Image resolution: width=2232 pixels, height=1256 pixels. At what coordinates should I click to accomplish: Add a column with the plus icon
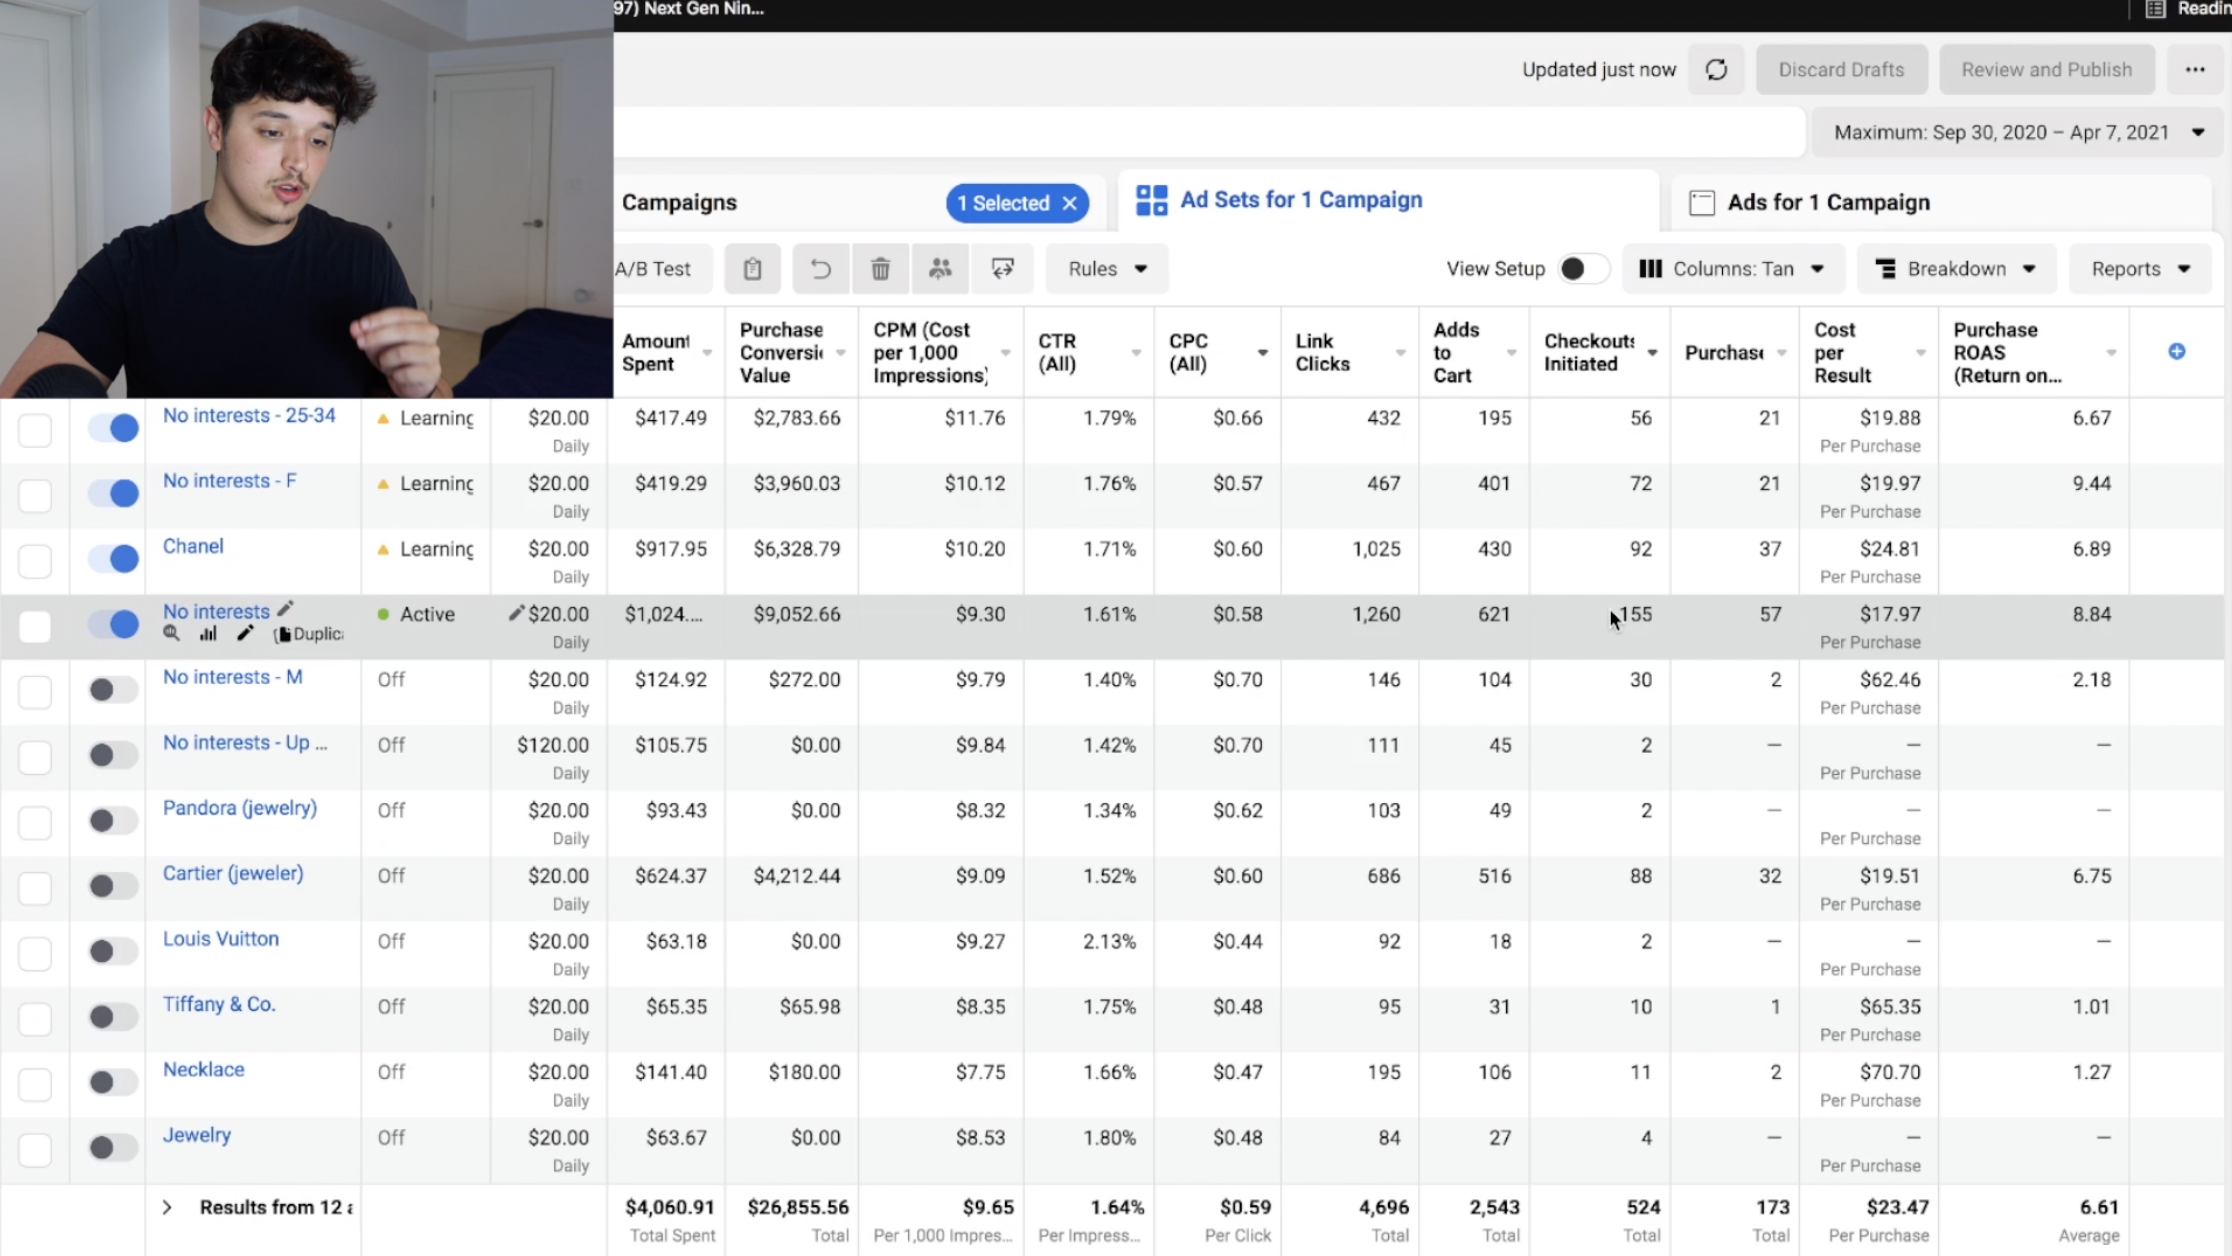[x=2177, y=351]
